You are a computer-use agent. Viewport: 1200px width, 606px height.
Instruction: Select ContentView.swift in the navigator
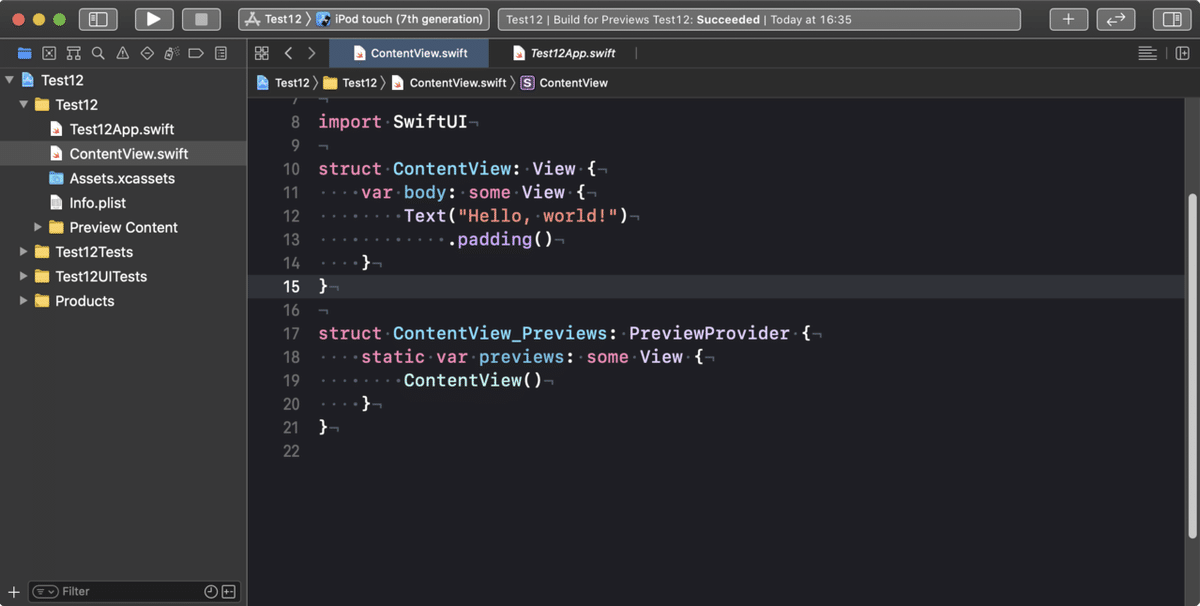(123, 154)
